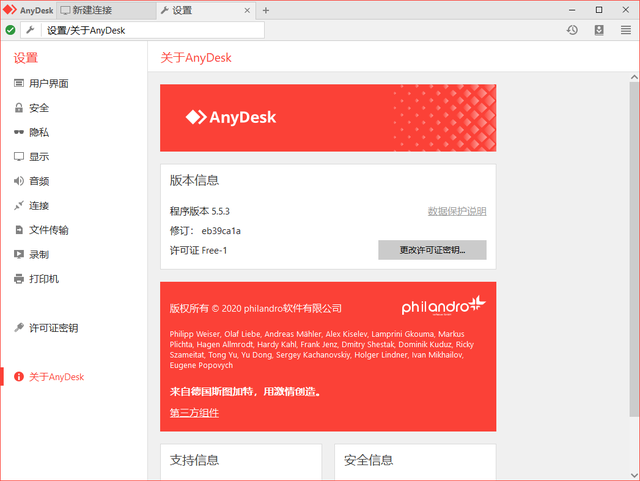Click the 支持信息 heading

click(x=194, y=461)
